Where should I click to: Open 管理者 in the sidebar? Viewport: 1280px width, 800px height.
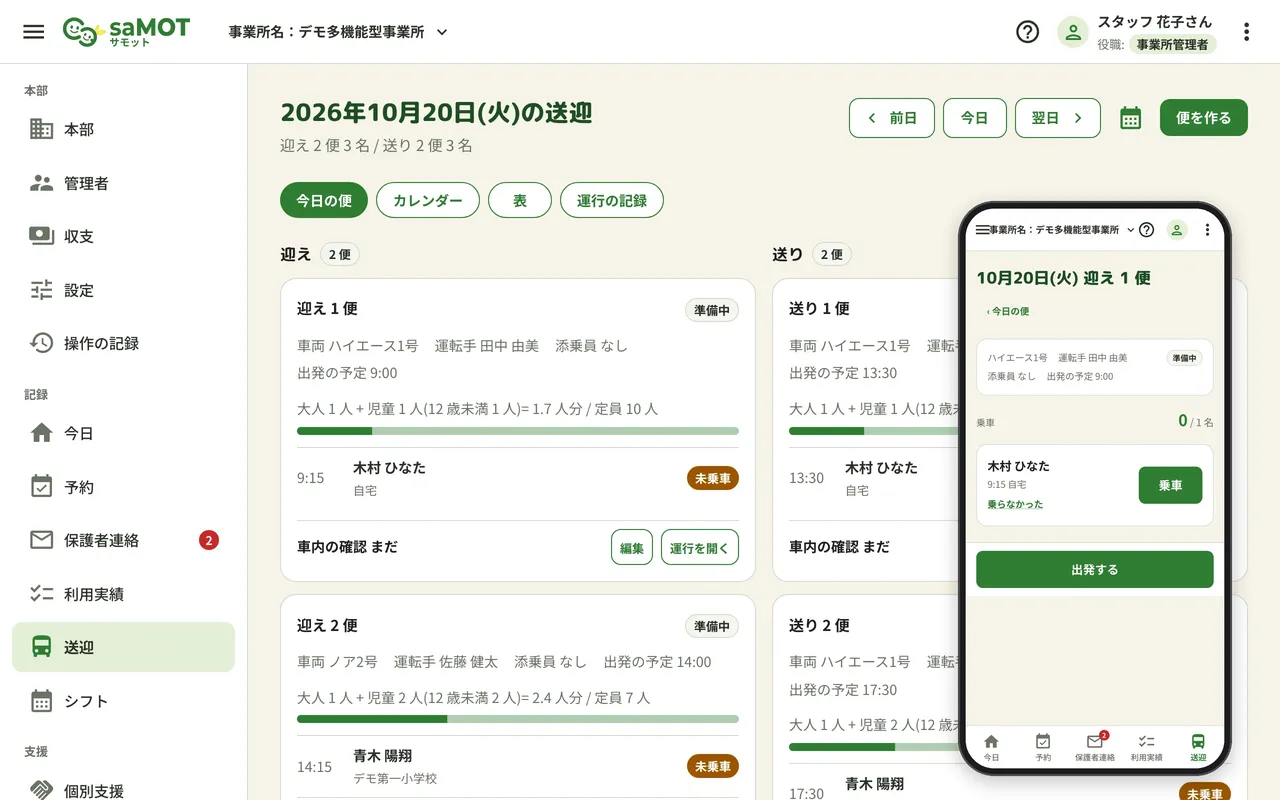pyautogui.click(x=124, y=183)
